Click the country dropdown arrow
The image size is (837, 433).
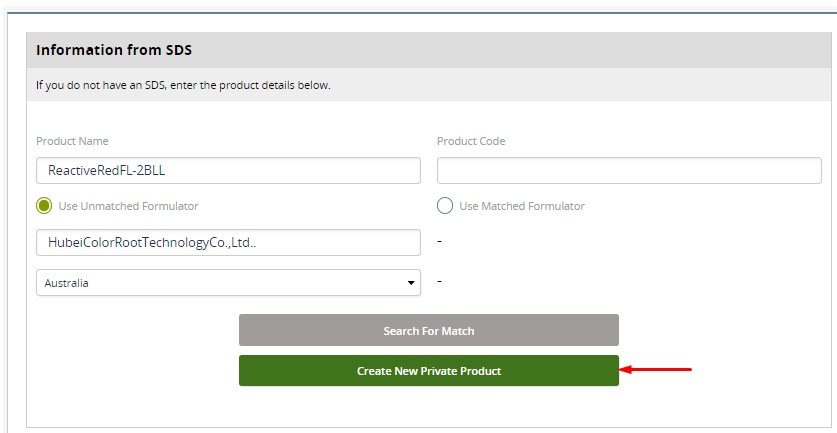(411, 283)
